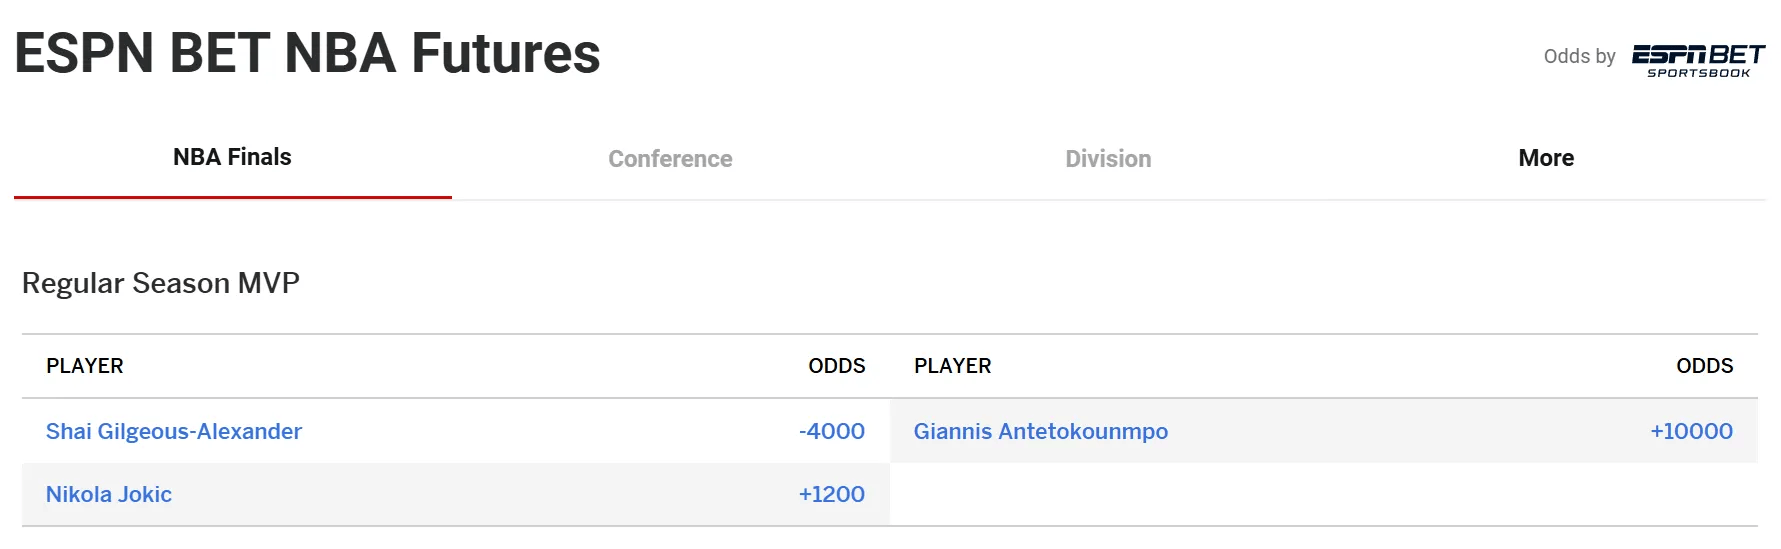Open Nikola Jokic player link
Viewport: 1781px width, 549px height.
pyautogui.click(x=109, y=494)
